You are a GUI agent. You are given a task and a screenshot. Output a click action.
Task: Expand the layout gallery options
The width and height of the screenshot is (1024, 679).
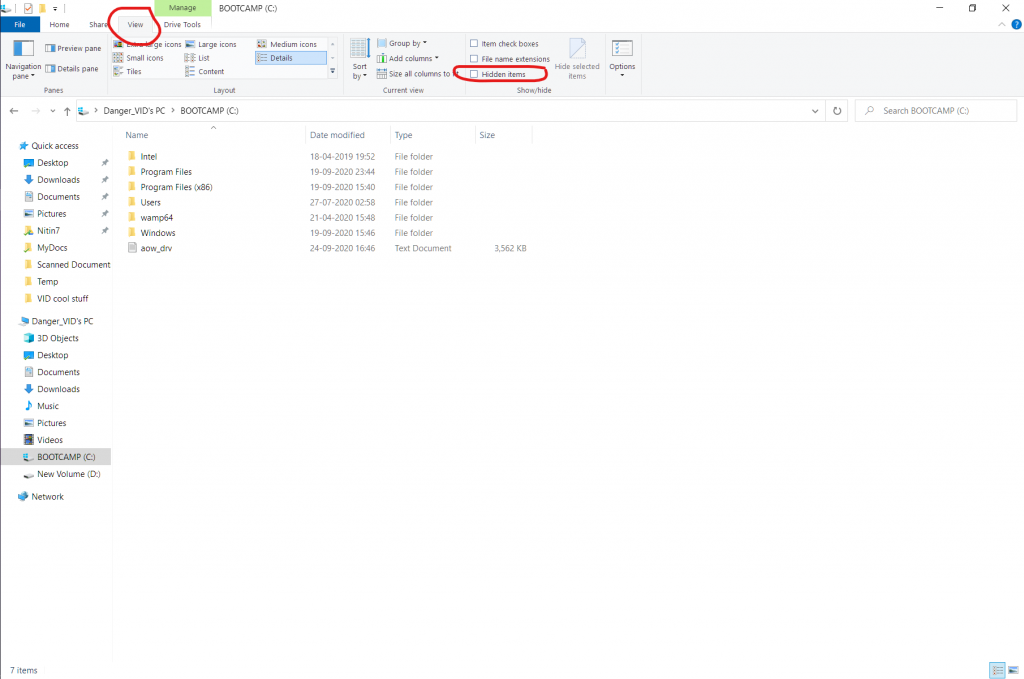(332, 71)
